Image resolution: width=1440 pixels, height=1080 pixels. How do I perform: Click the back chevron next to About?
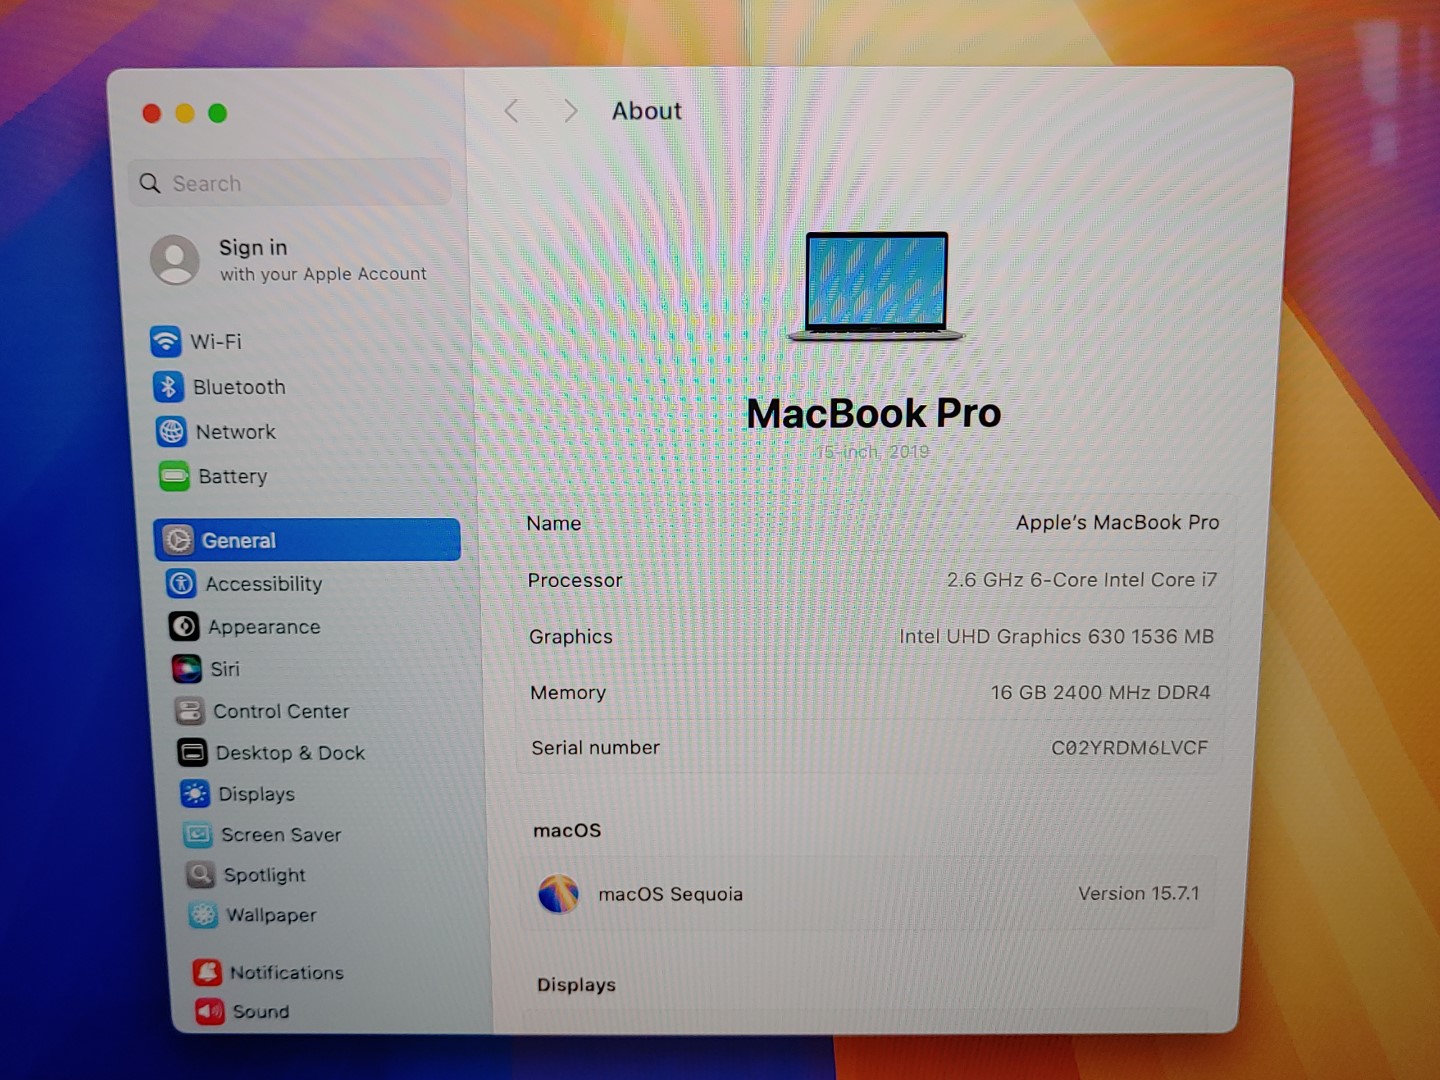[x=512, y=111]
